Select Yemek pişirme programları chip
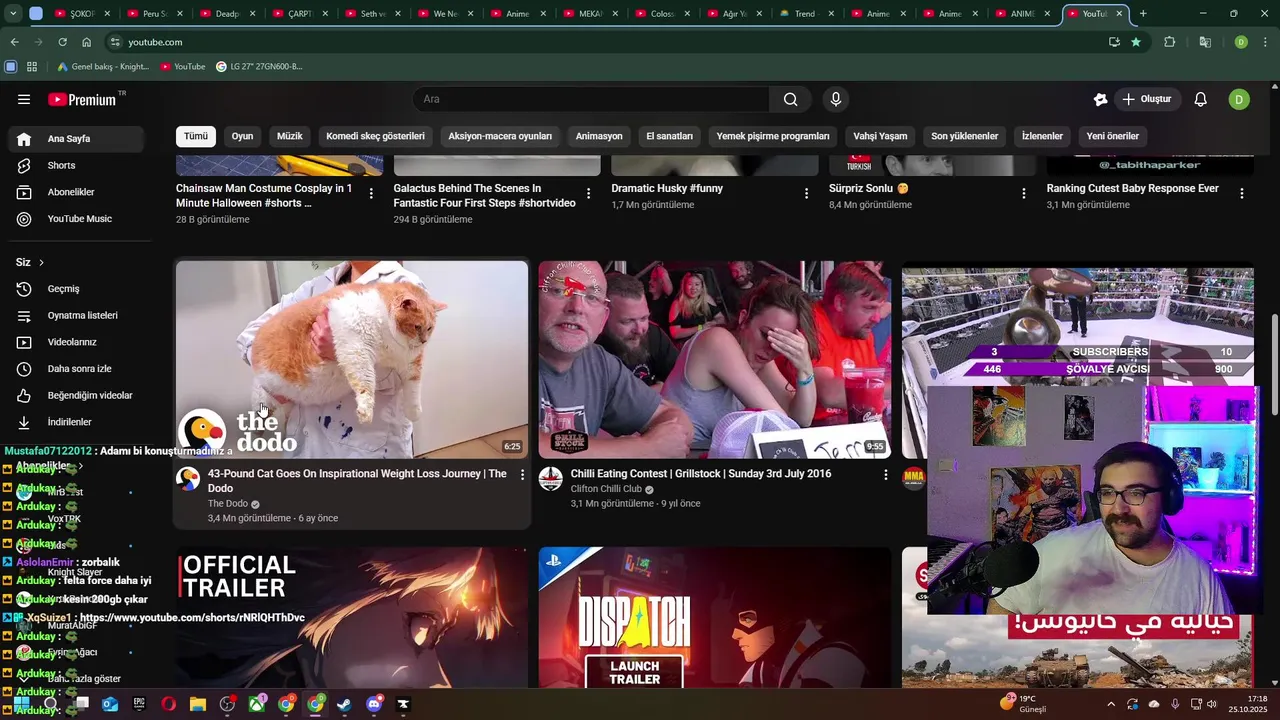 (x=773, y=136)
